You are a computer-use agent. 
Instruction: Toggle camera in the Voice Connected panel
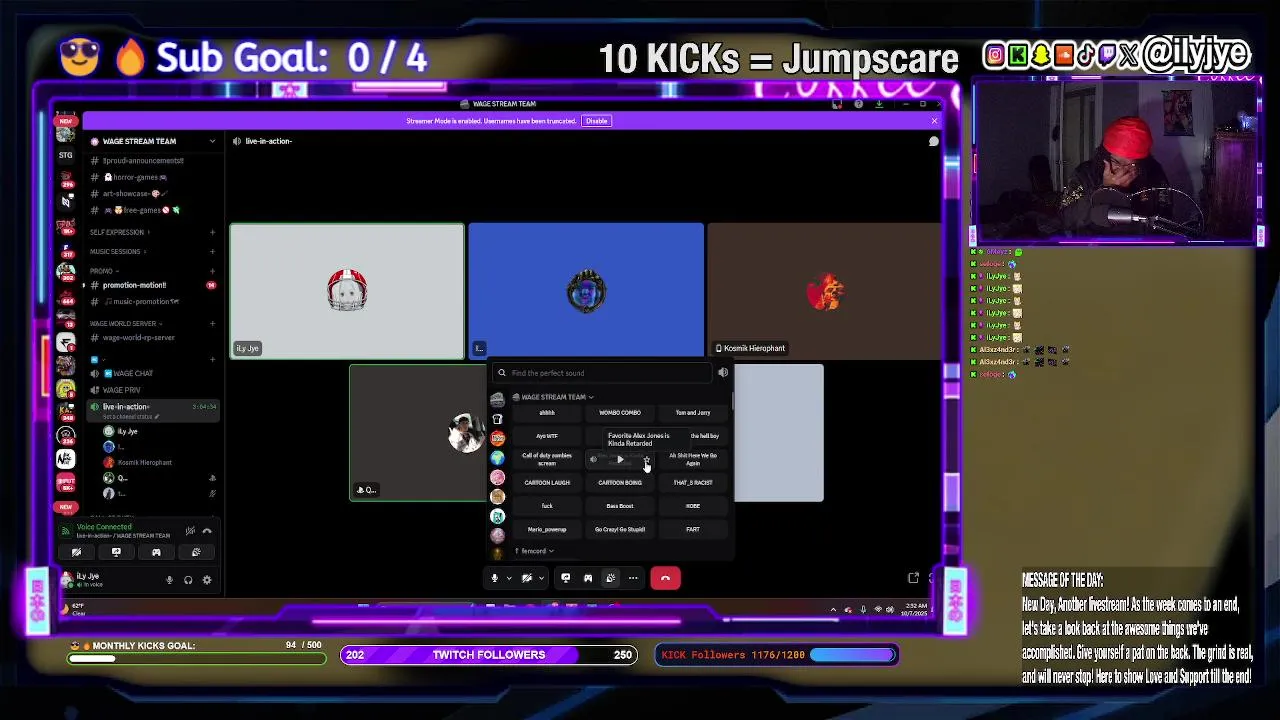76,552
